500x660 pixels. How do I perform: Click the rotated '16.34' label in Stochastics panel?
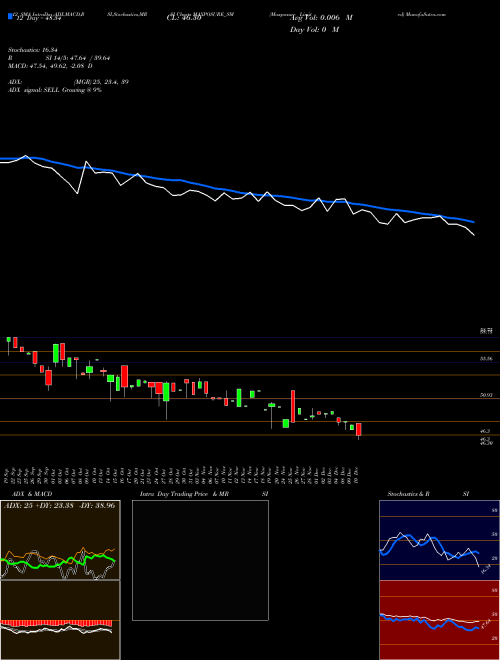point(487,571)
